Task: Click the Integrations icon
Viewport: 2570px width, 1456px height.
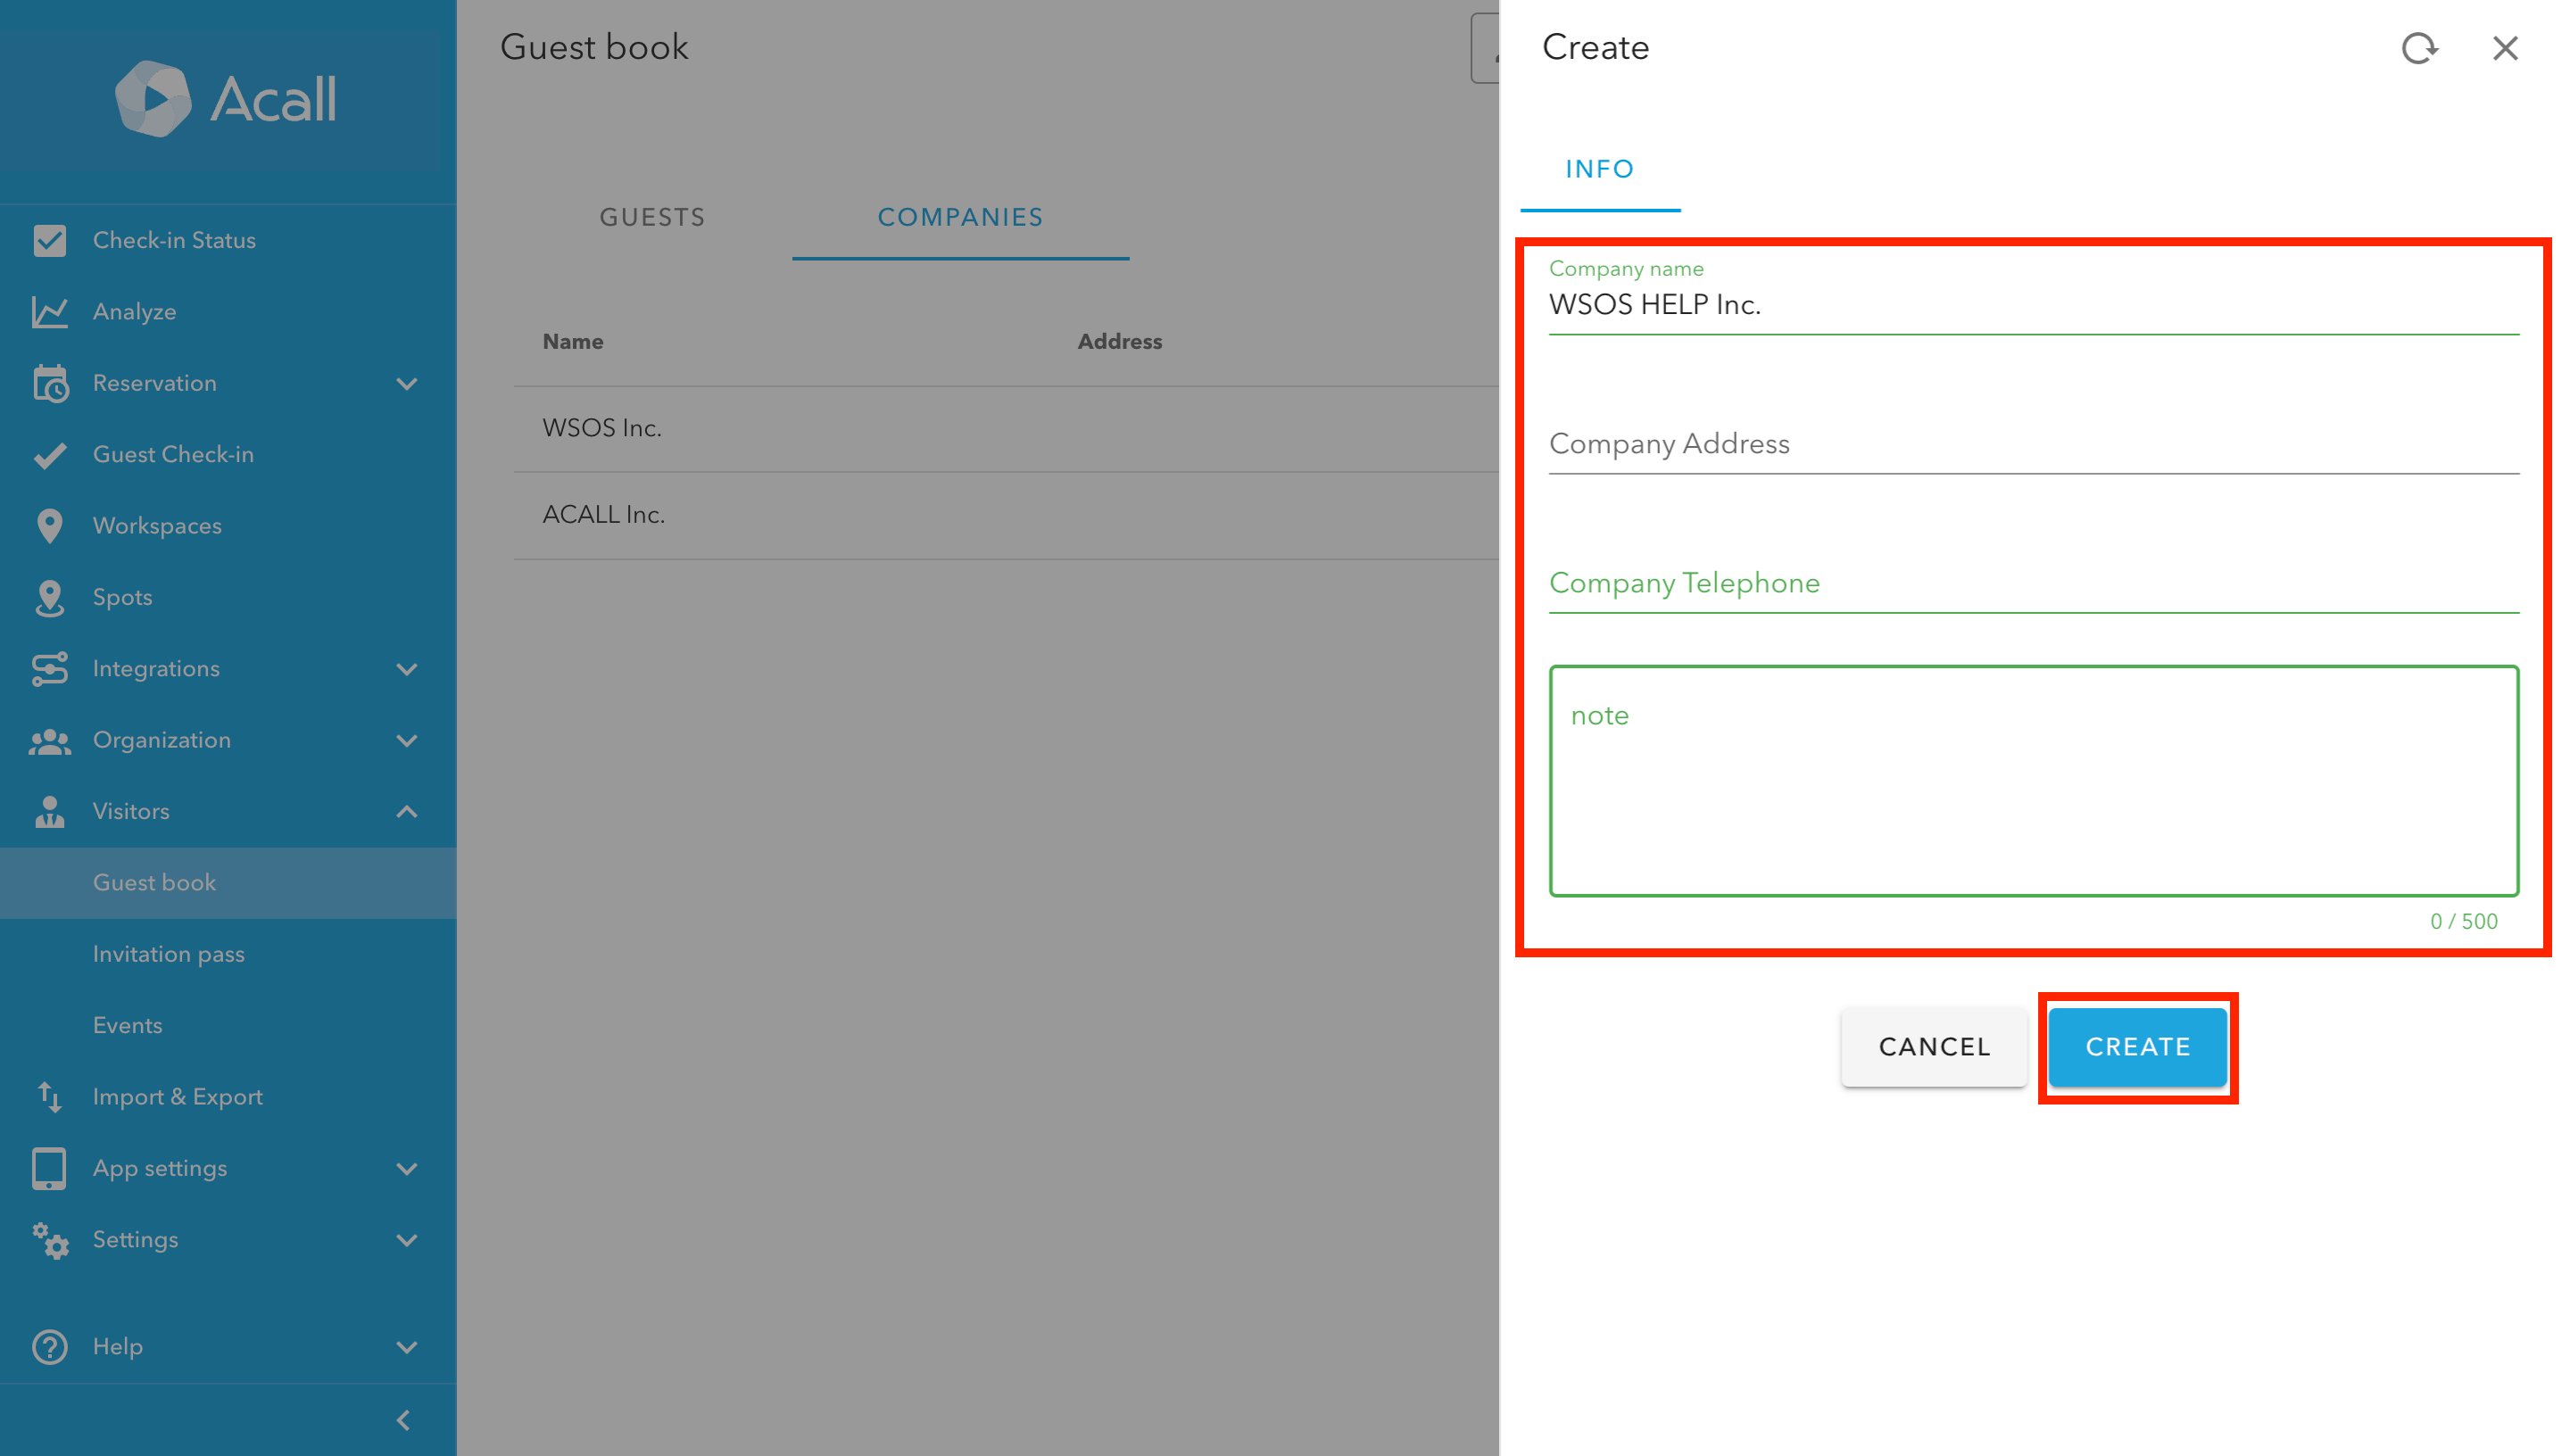Action: [49, 669]
